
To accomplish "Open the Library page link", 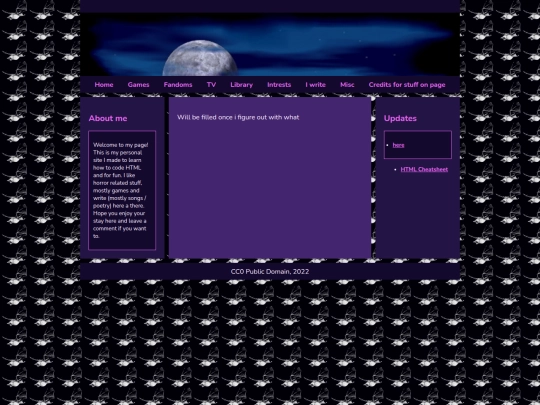I will (x=241, y=85).
